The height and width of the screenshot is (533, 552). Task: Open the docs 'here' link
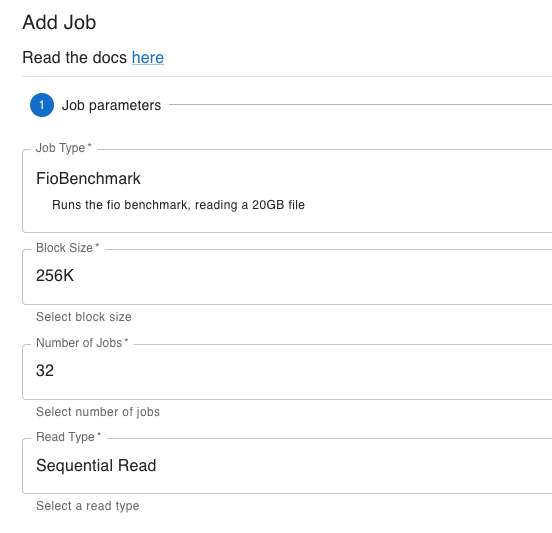tap(148, 57)
